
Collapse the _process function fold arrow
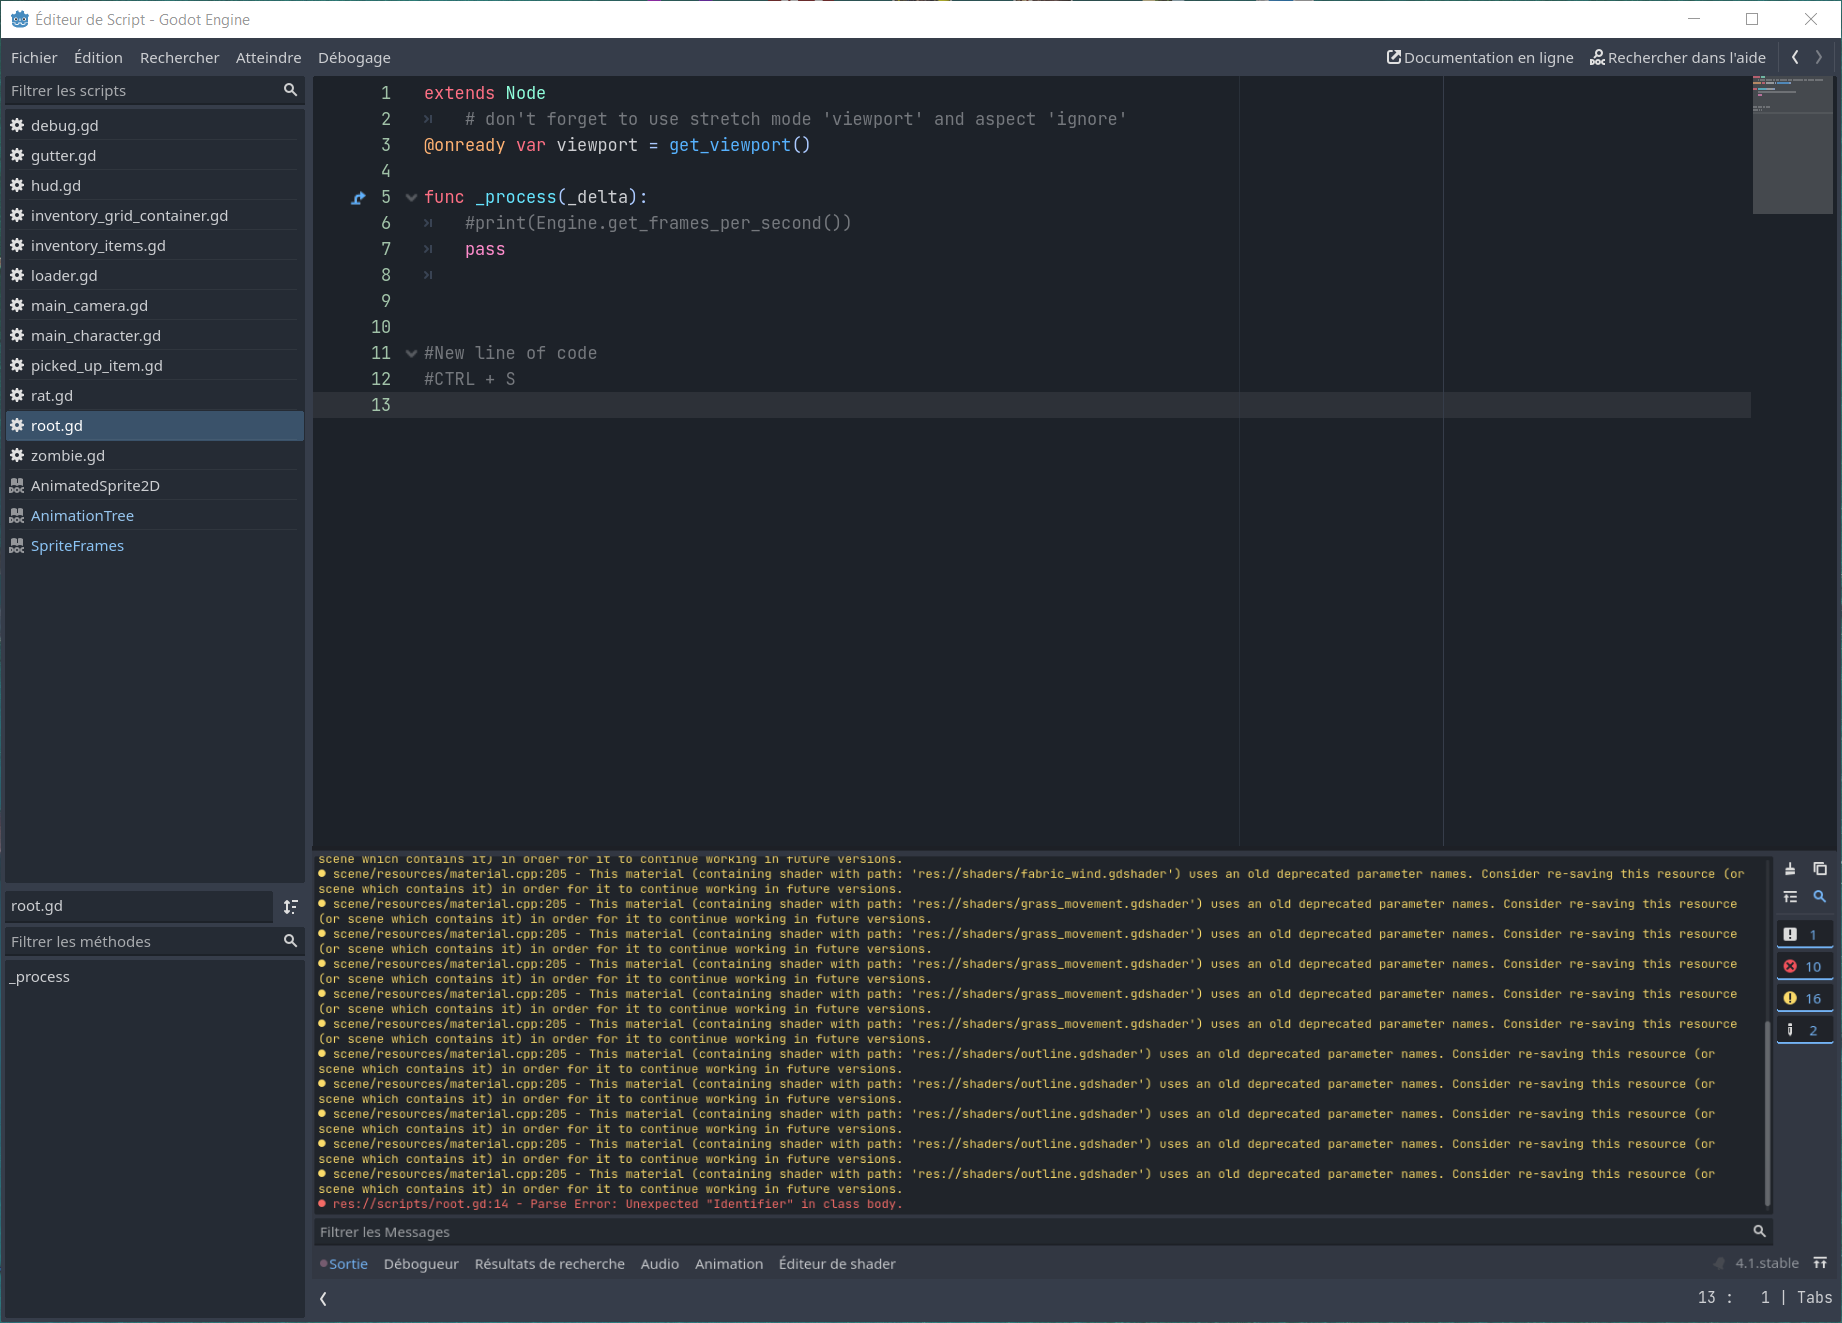coord(411,197)
